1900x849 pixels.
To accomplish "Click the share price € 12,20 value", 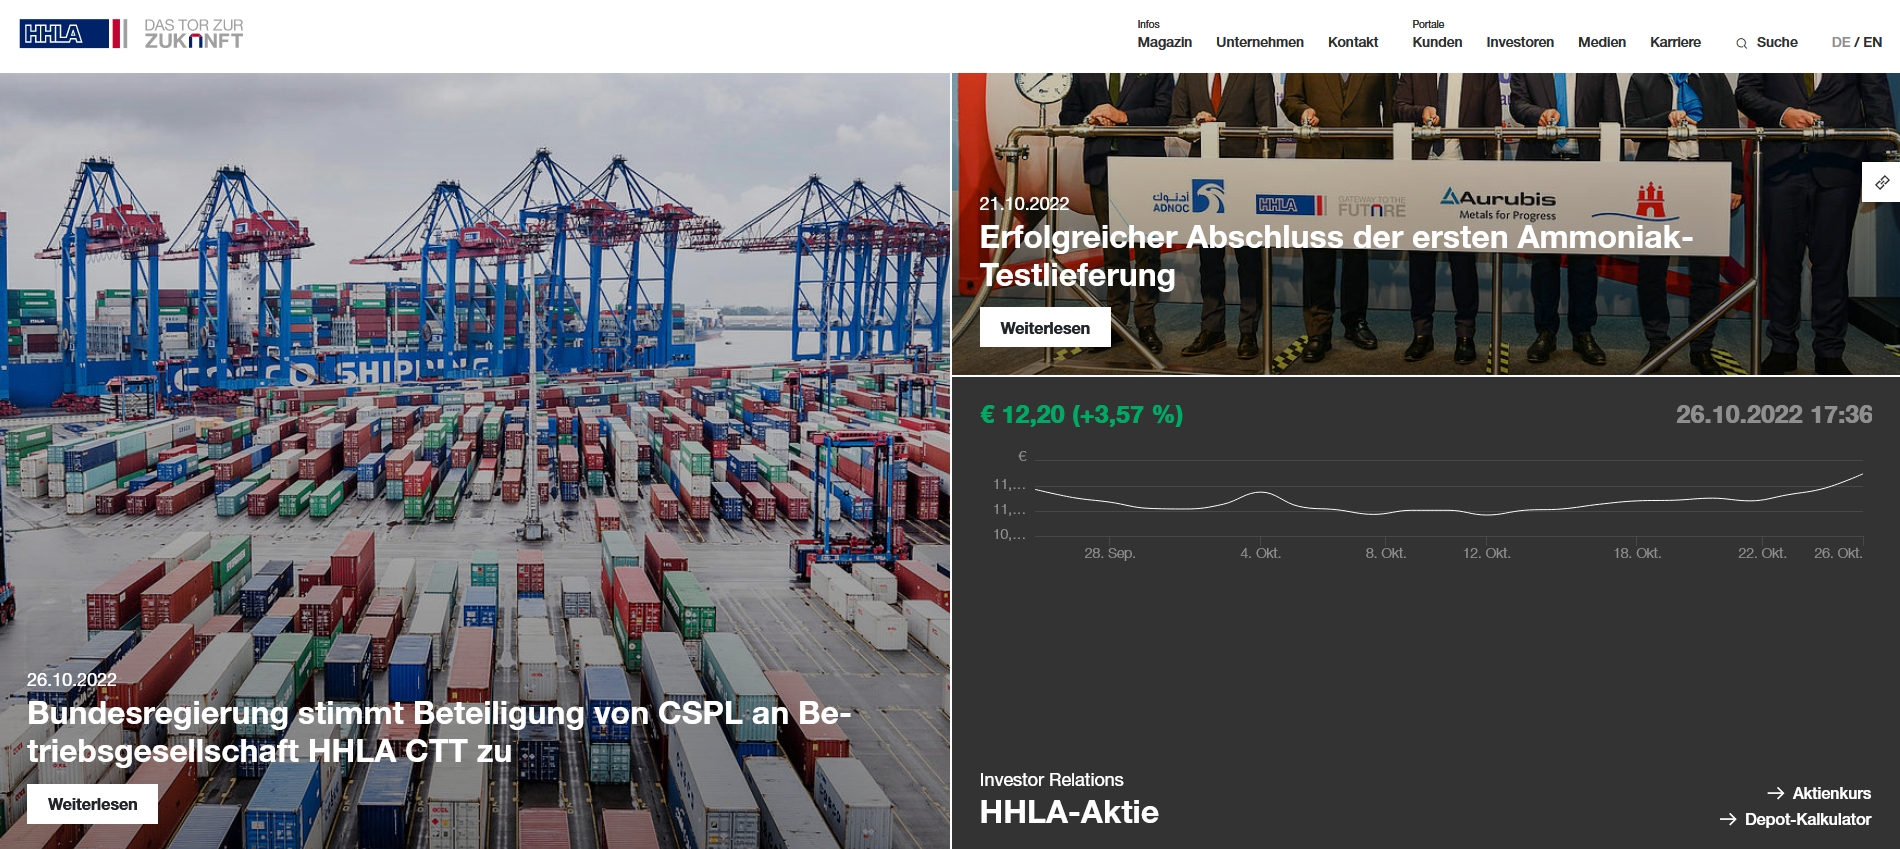I will [1081, 414].
